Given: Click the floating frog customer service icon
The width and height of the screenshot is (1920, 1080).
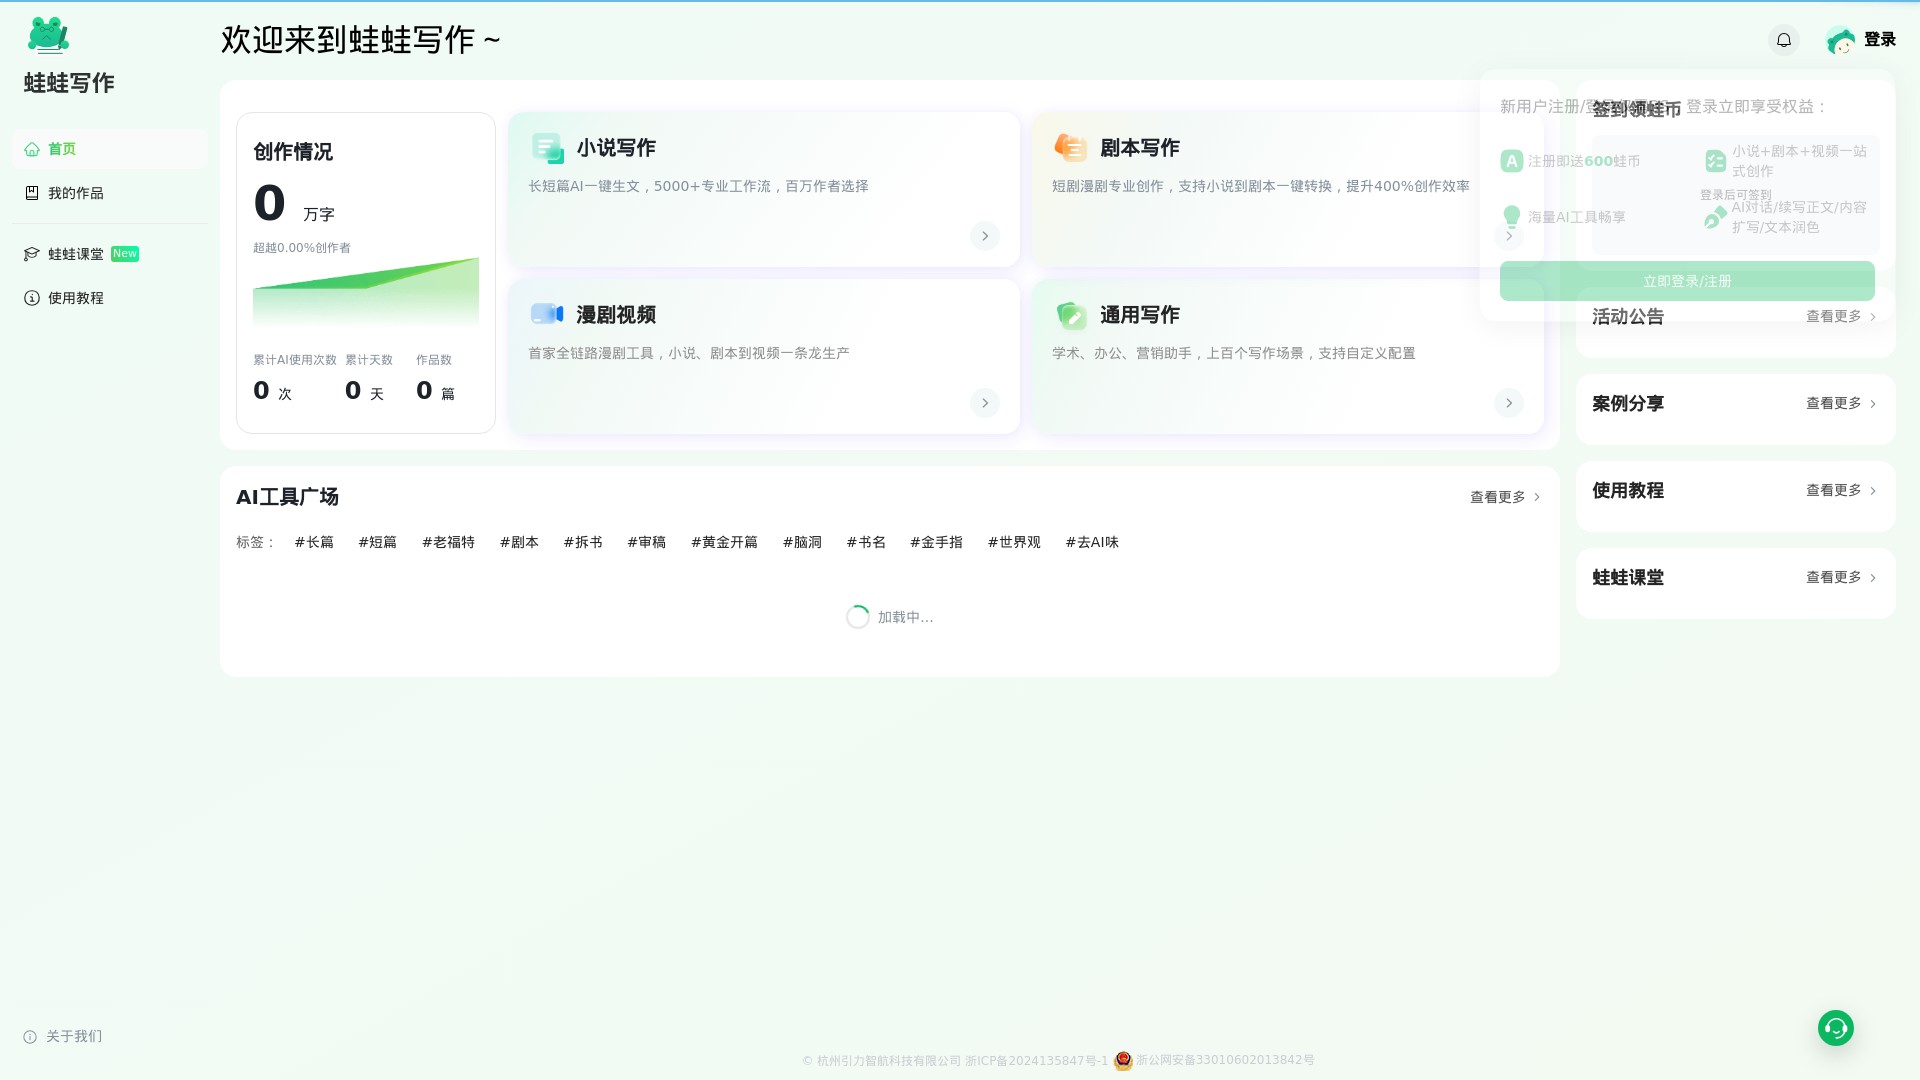Looking at the screenshot, I should (1835, 1027).
